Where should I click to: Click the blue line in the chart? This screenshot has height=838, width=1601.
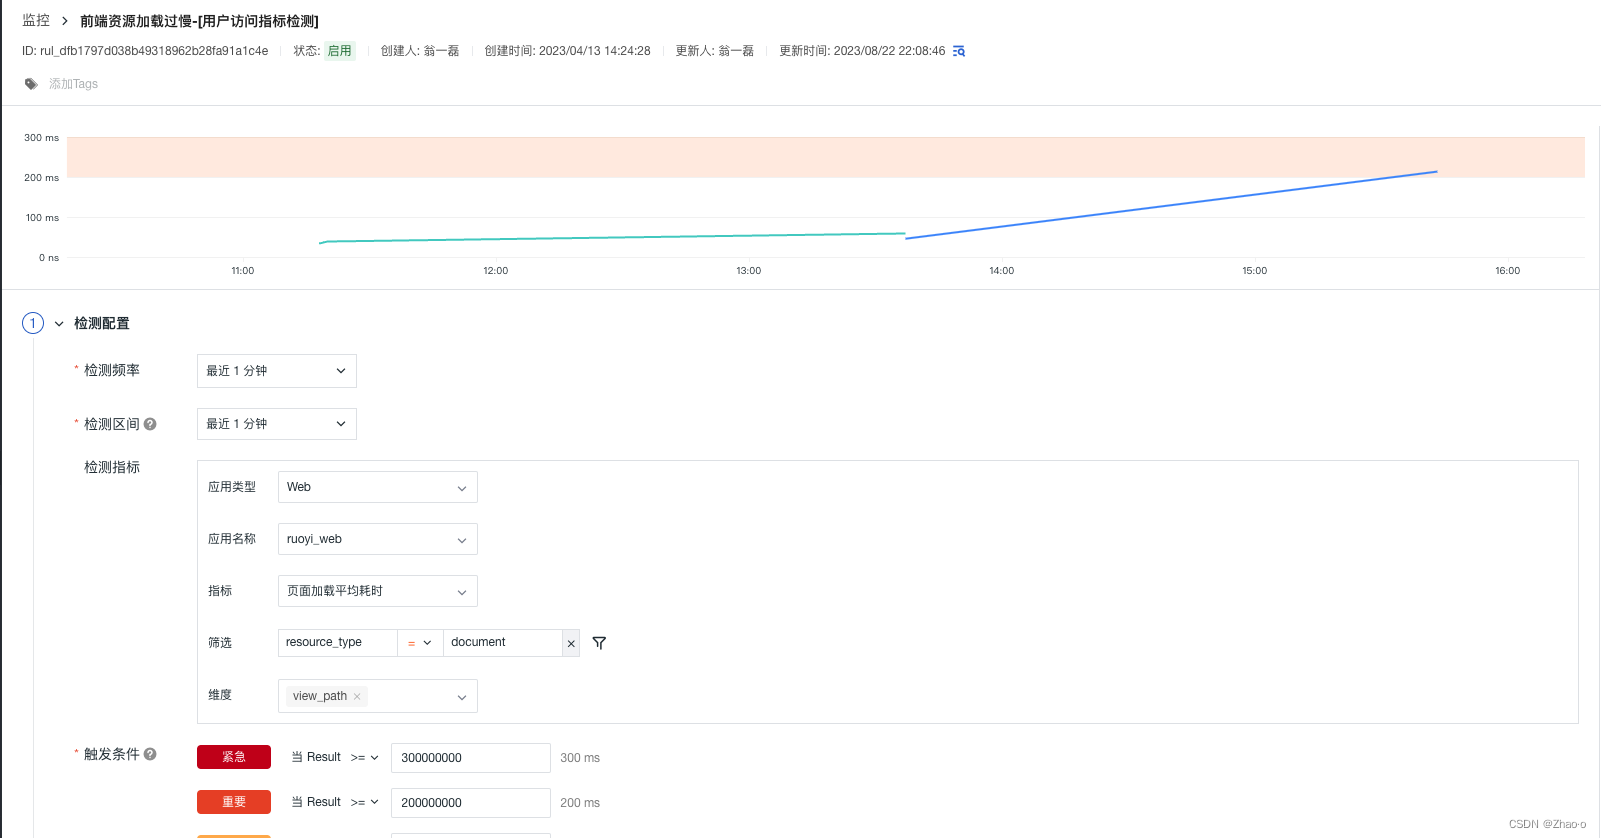(1171, 205)
